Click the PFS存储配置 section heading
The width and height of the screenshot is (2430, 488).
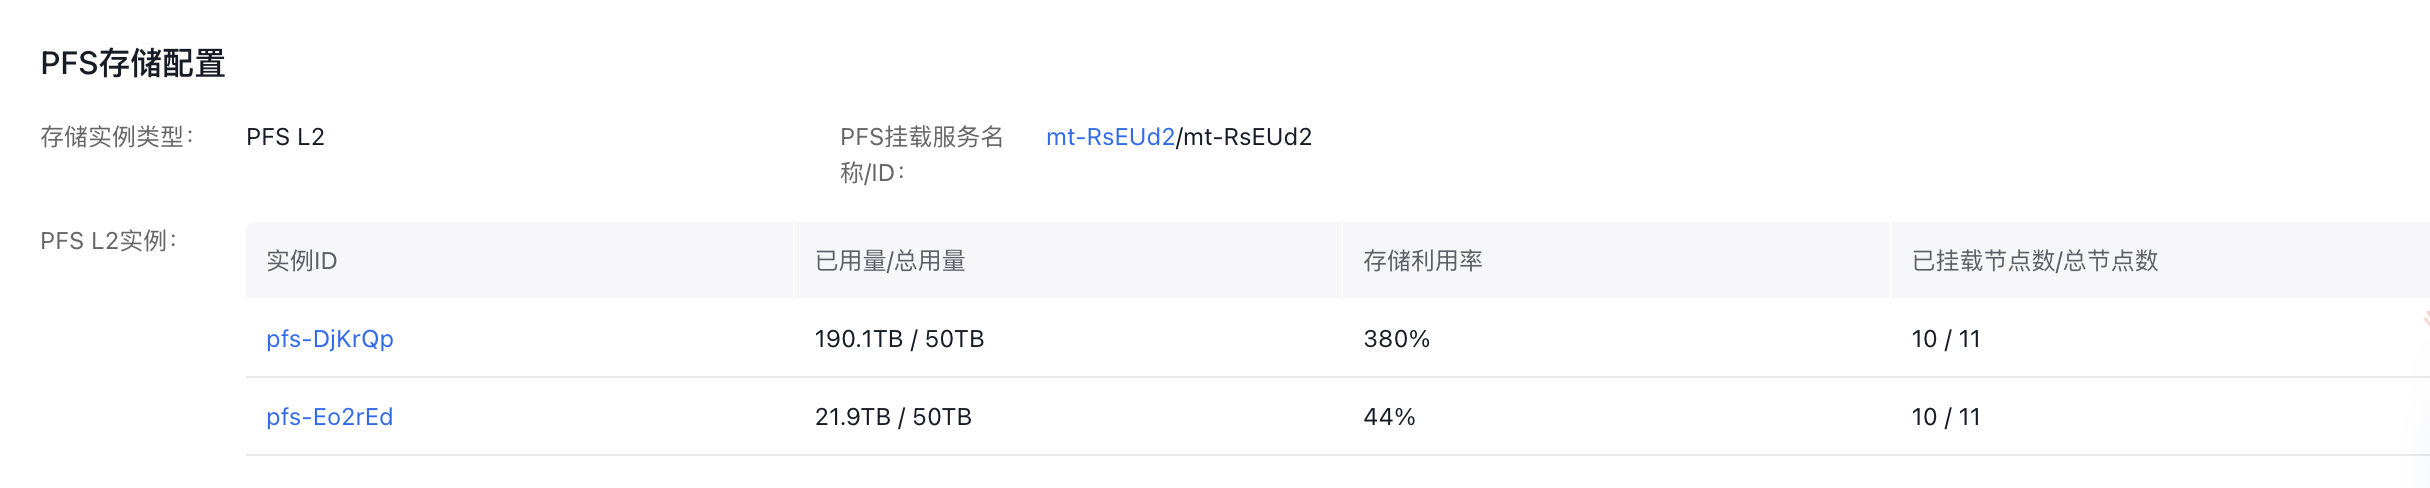(132, 64)
